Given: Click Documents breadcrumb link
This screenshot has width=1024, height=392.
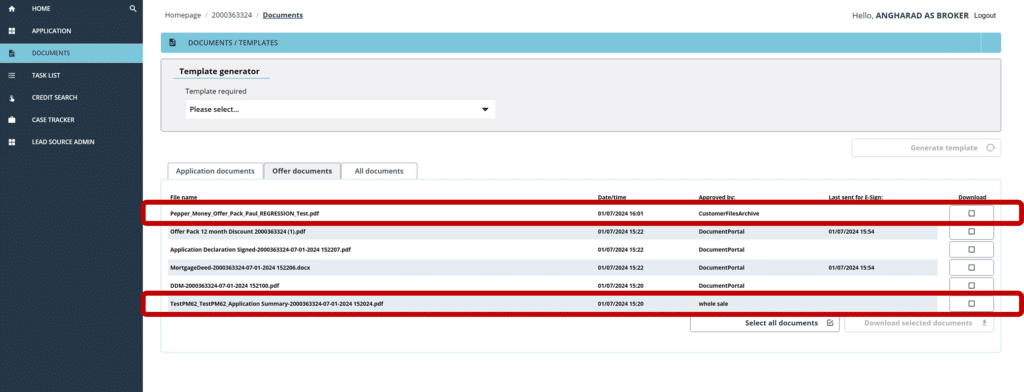Looking at the screenshot, I should (283, 15).
